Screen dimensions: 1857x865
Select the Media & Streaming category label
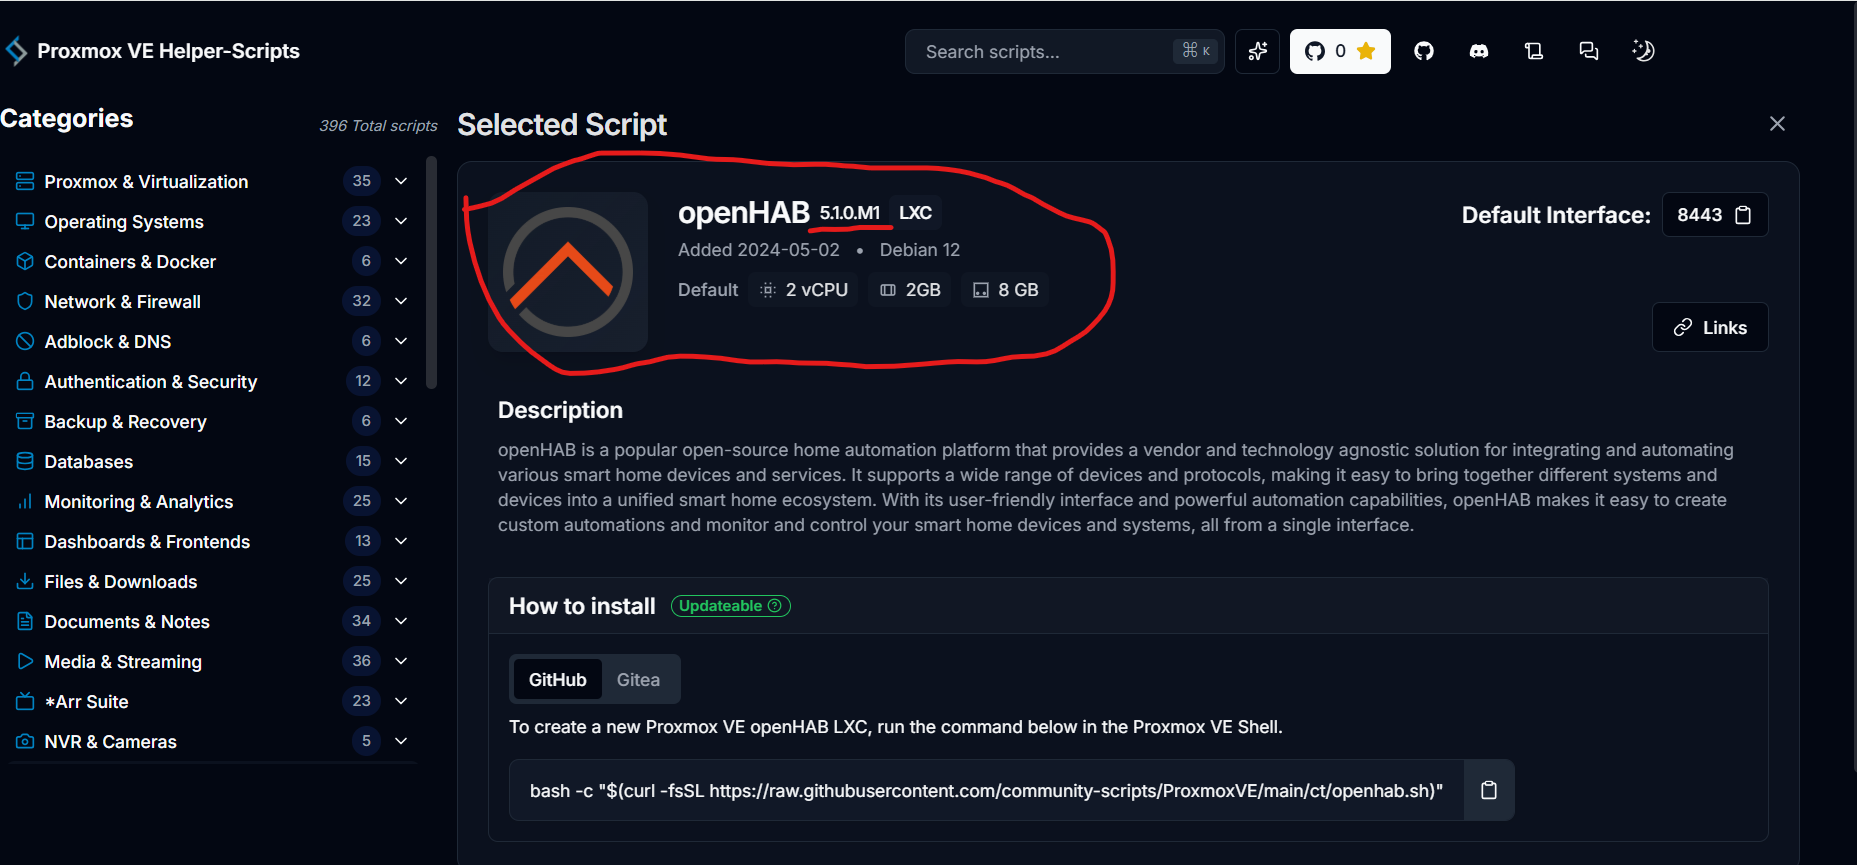pos(123,661)
